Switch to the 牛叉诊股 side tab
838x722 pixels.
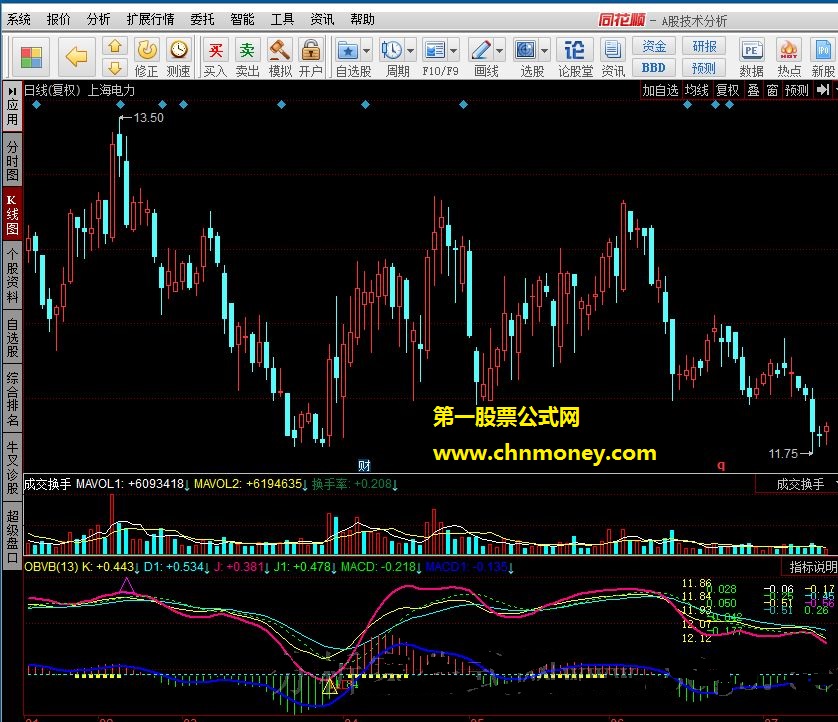point(12,467)
